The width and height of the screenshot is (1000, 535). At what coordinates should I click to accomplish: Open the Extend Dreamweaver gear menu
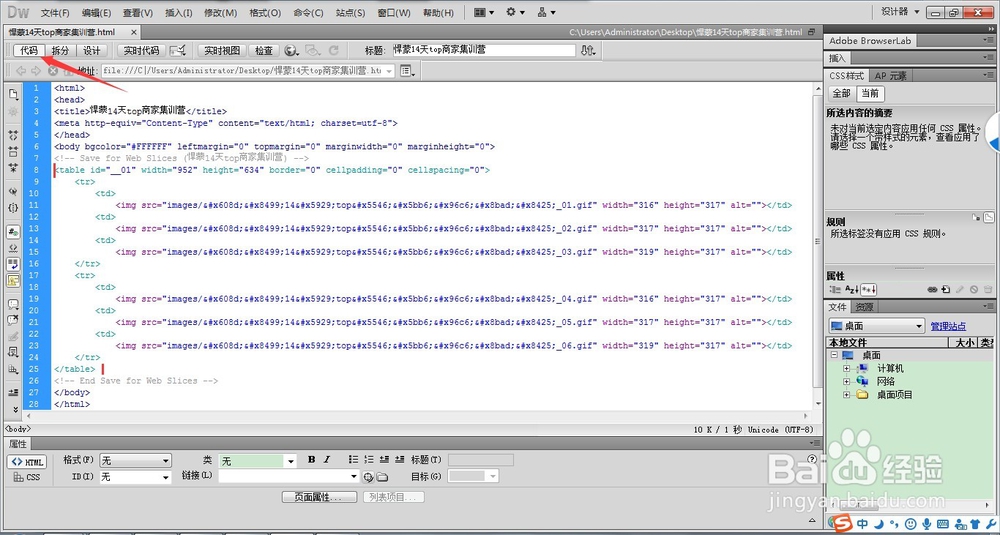[x=515, y=12]
